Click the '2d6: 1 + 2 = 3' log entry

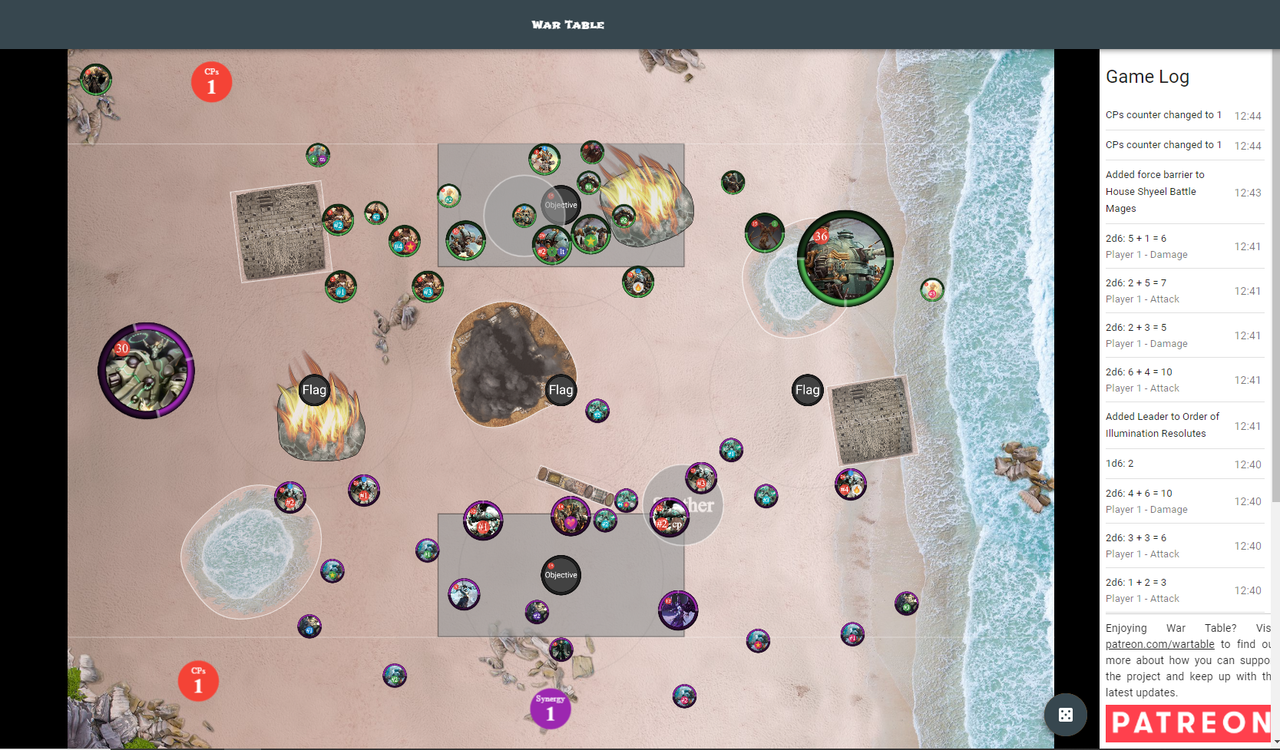click(1184, 590)
